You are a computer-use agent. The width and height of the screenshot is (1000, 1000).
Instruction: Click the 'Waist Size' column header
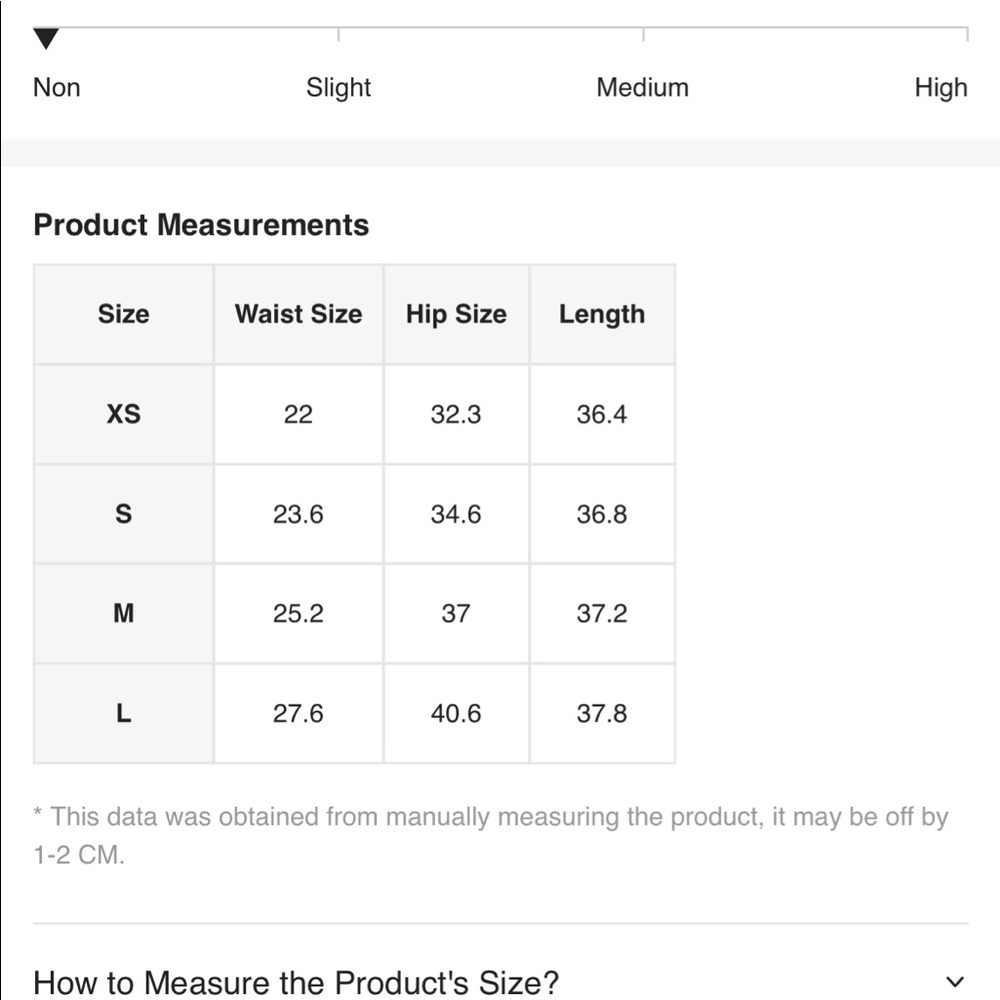click(x=298, y=314)
